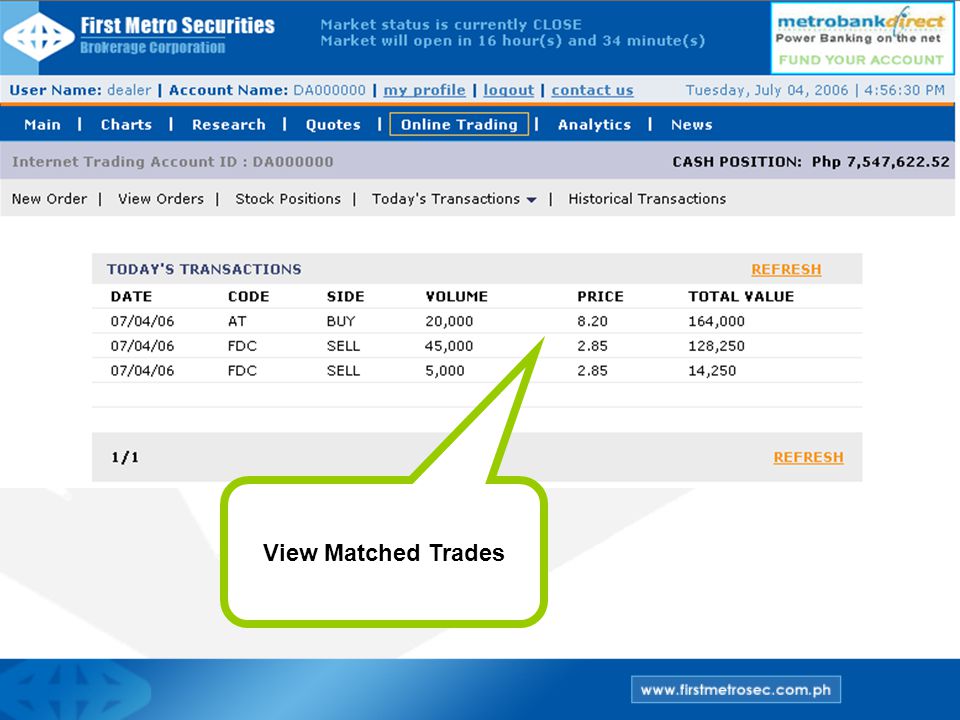The height and width of the screenshot is (720, 960).
Task: Go to the Main menu tab
Action: pos(42,124)
